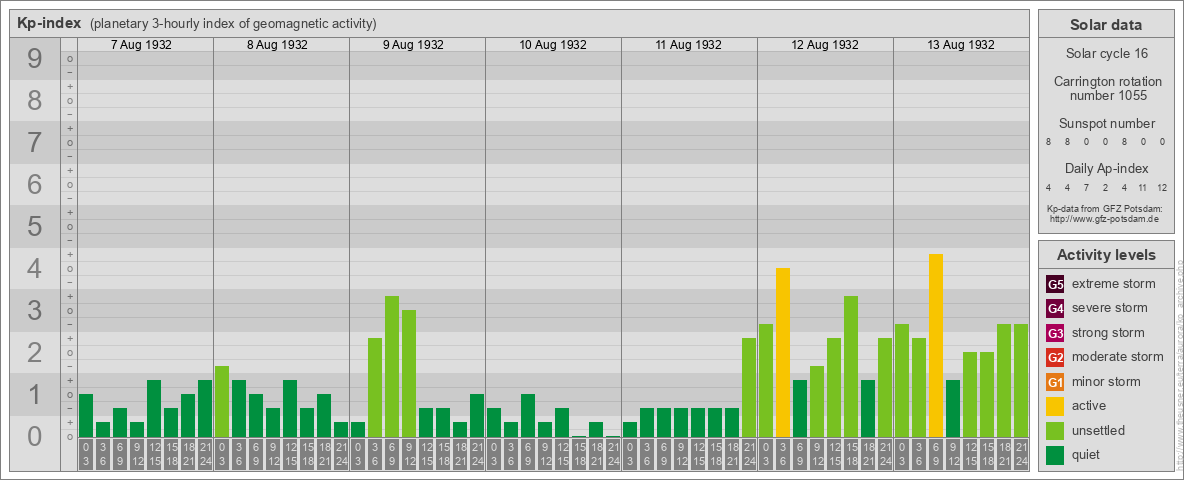This screenshot has width=1184, height=480.
Task: Click the 7 Aug '0 3' hour label
Action: coord(86,454)
